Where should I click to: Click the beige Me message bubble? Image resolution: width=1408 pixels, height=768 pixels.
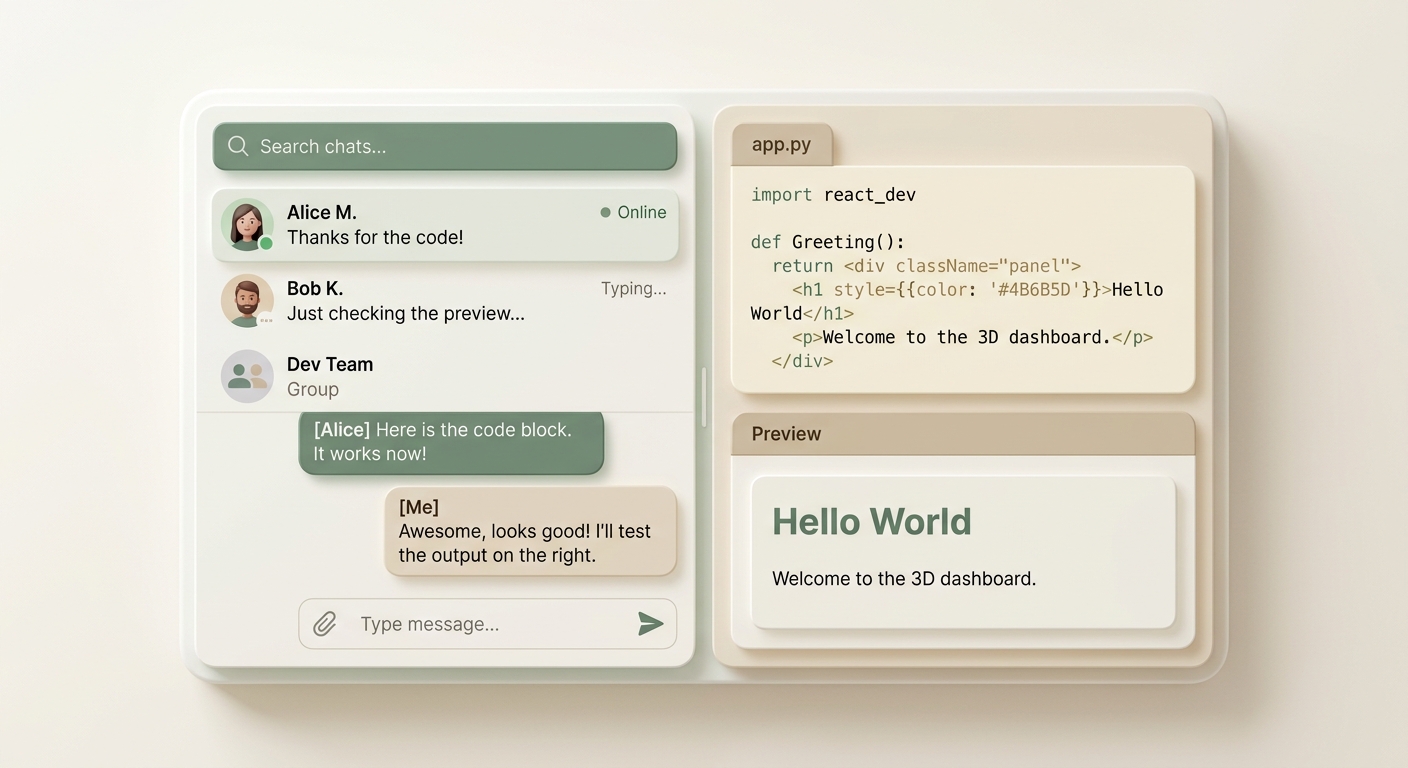point(530,531)
